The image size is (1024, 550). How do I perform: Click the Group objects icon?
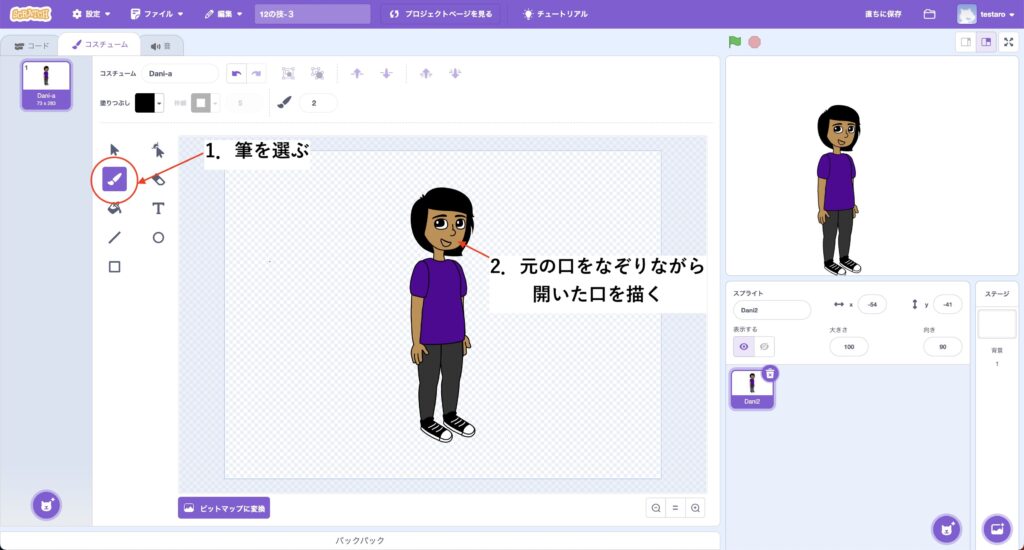(288, 73)
